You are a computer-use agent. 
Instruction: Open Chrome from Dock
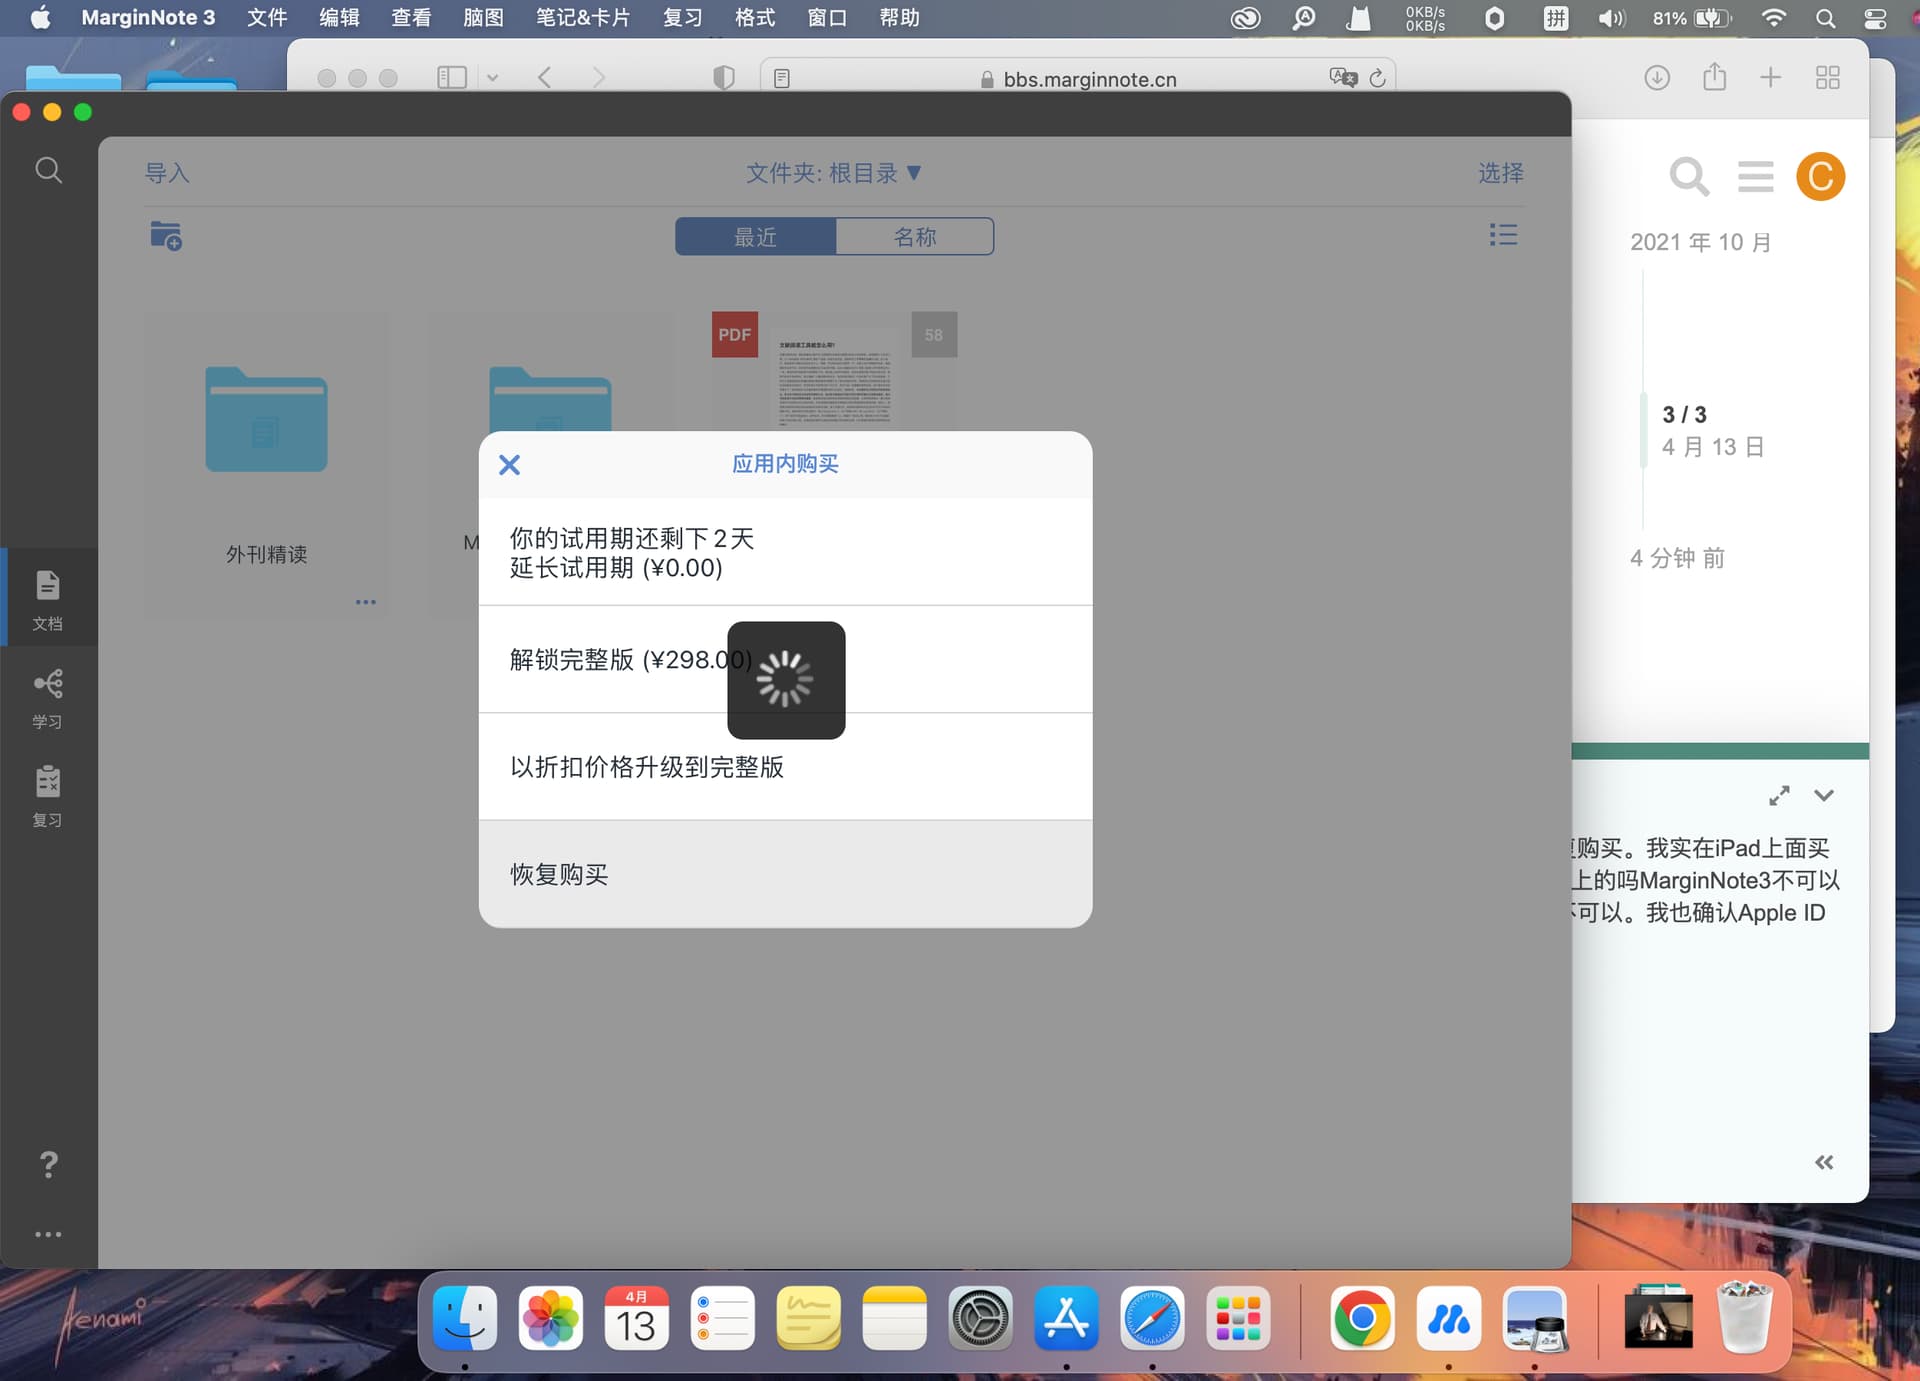click(1362, 1318)
